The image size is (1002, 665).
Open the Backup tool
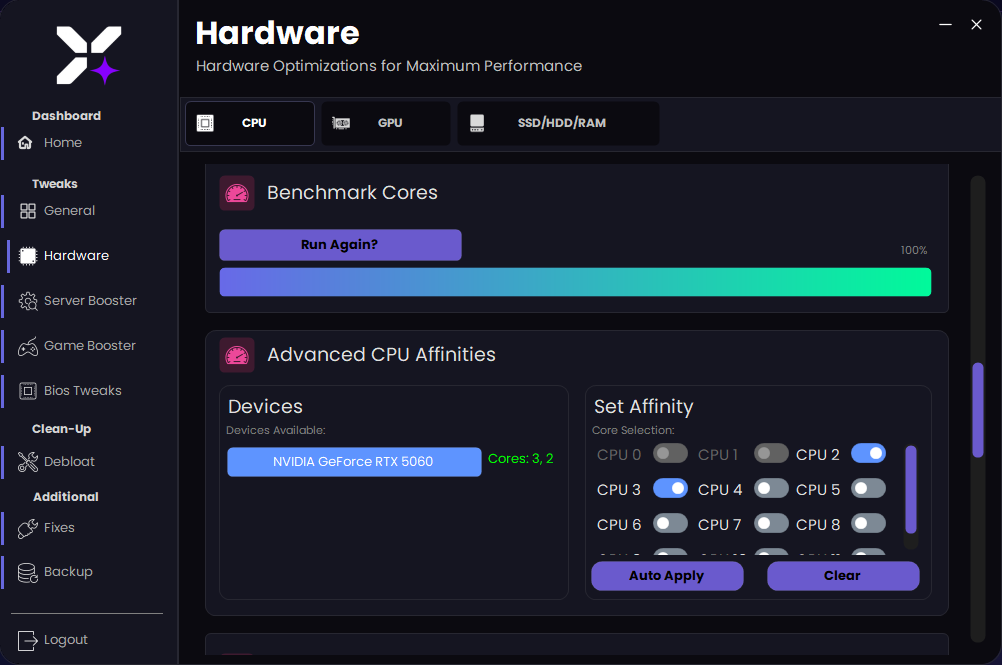pyautogui.click(x=65, y=571)
